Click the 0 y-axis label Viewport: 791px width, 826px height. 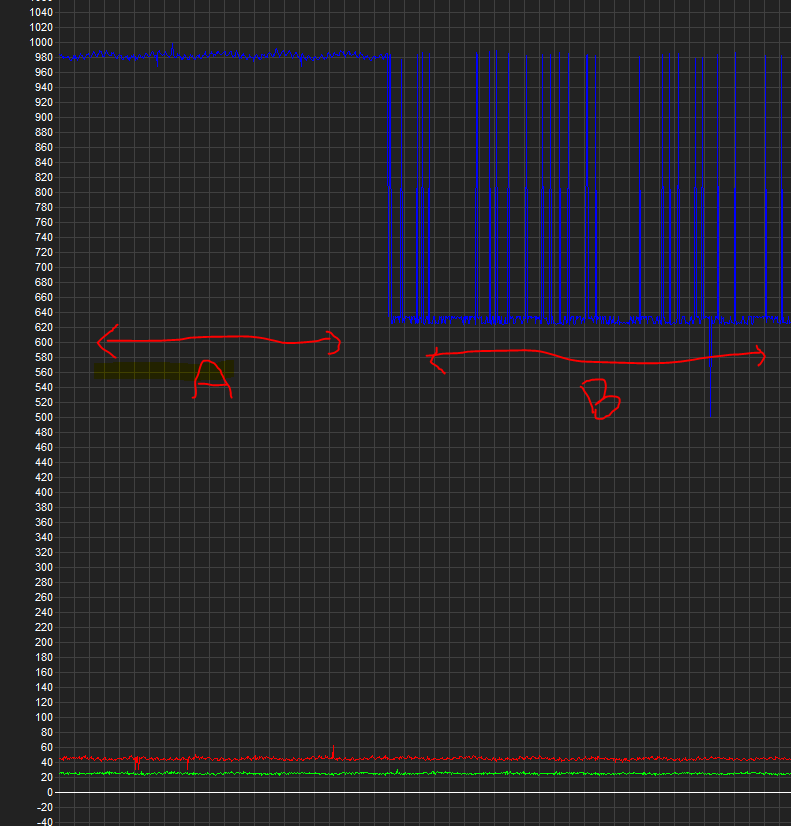50,792
